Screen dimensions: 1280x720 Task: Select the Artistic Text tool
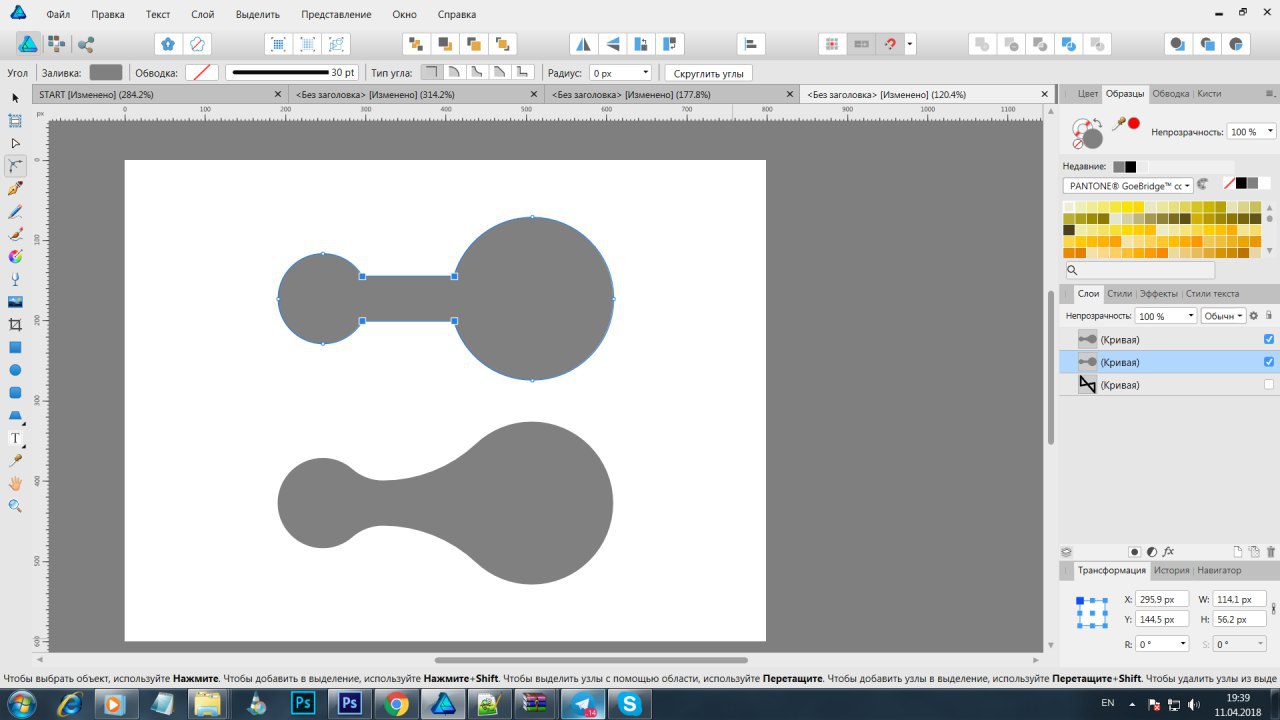(15, 438)
